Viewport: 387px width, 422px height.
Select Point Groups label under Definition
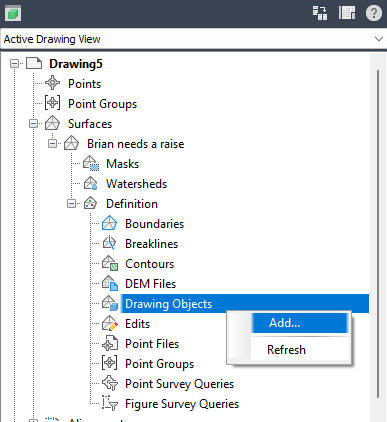(159, 364)
